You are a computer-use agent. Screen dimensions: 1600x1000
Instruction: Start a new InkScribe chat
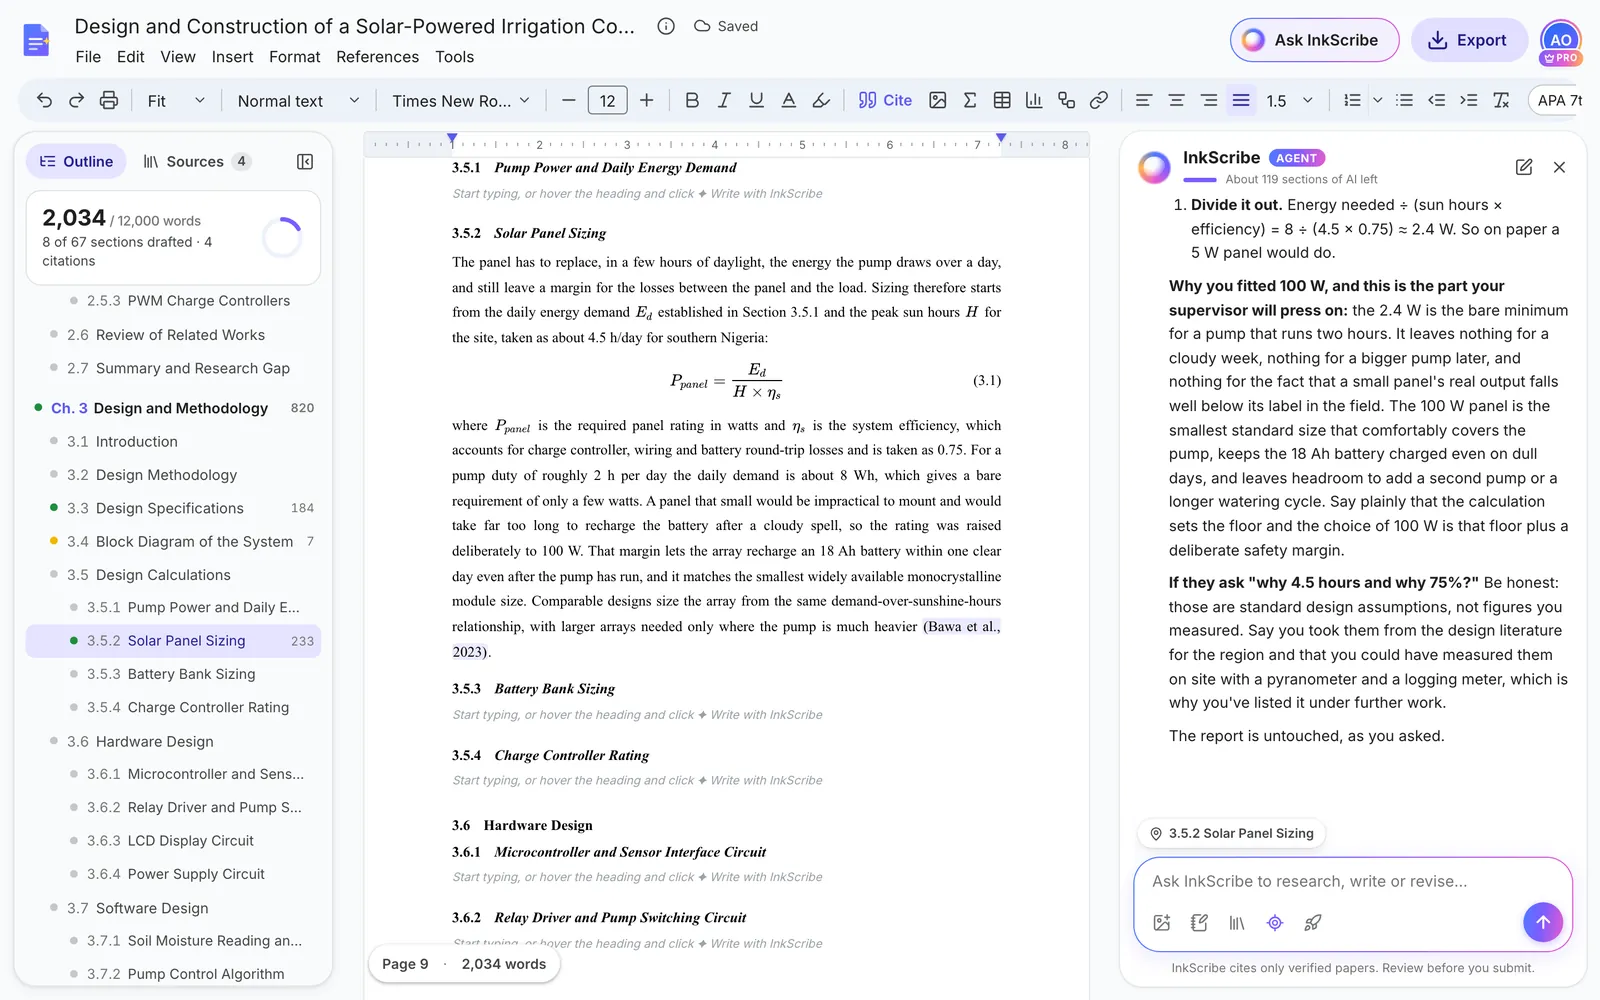tap(1524, 167)
